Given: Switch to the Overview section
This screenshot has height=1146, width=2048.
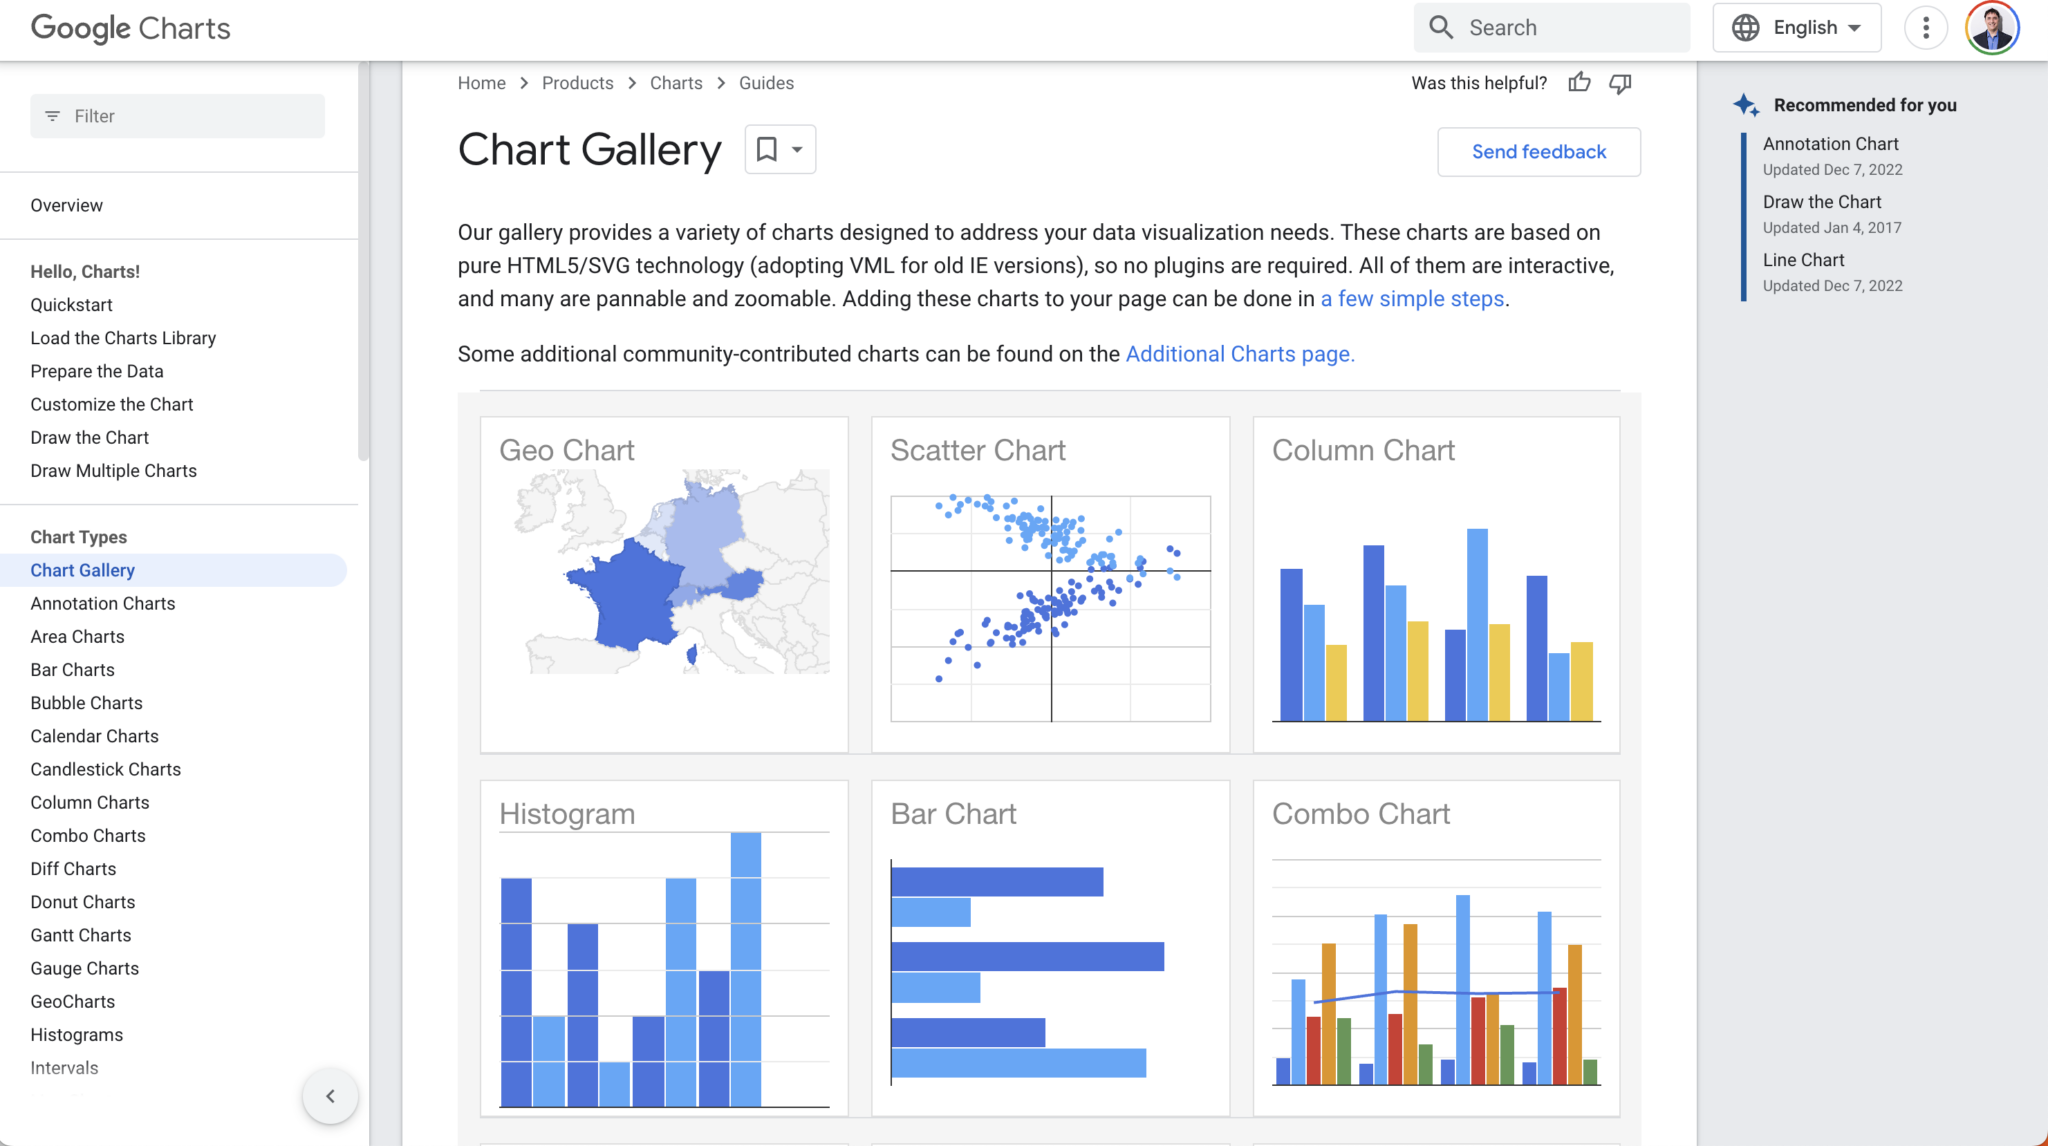Looking at the screenshot, I should coord(66,205).
